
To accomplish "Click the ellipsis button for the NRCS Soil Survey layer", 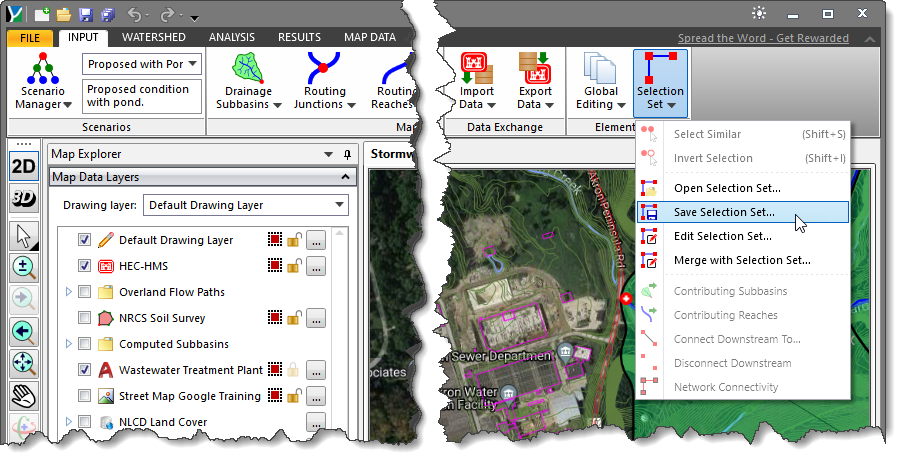I will pos(316,318).
